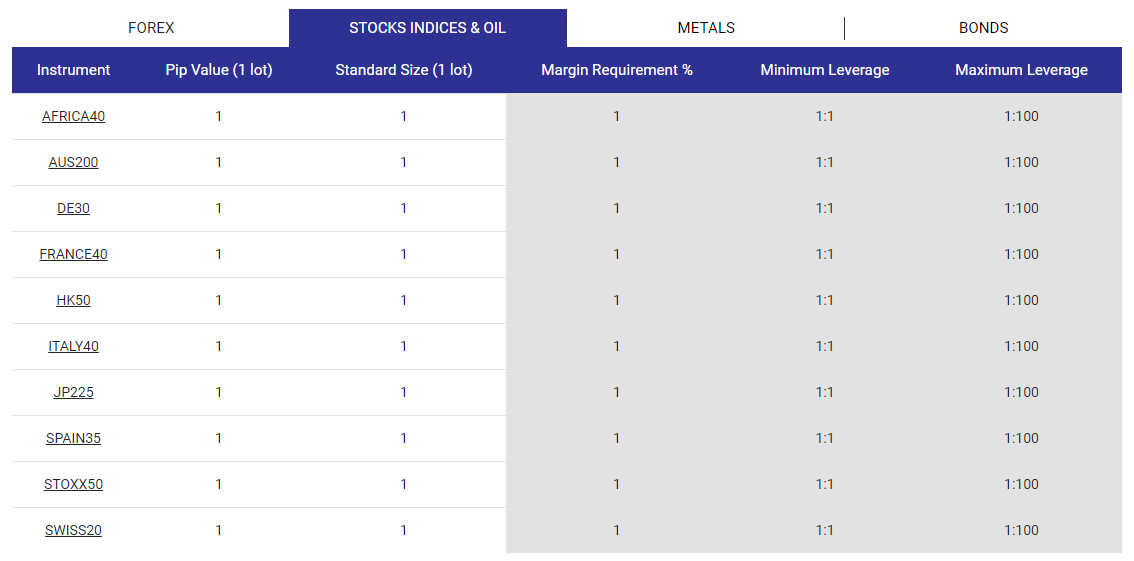Select AFRICA40 pip value cell
The width and height of the screenshot is (1134, 561).
coord(218,116)
